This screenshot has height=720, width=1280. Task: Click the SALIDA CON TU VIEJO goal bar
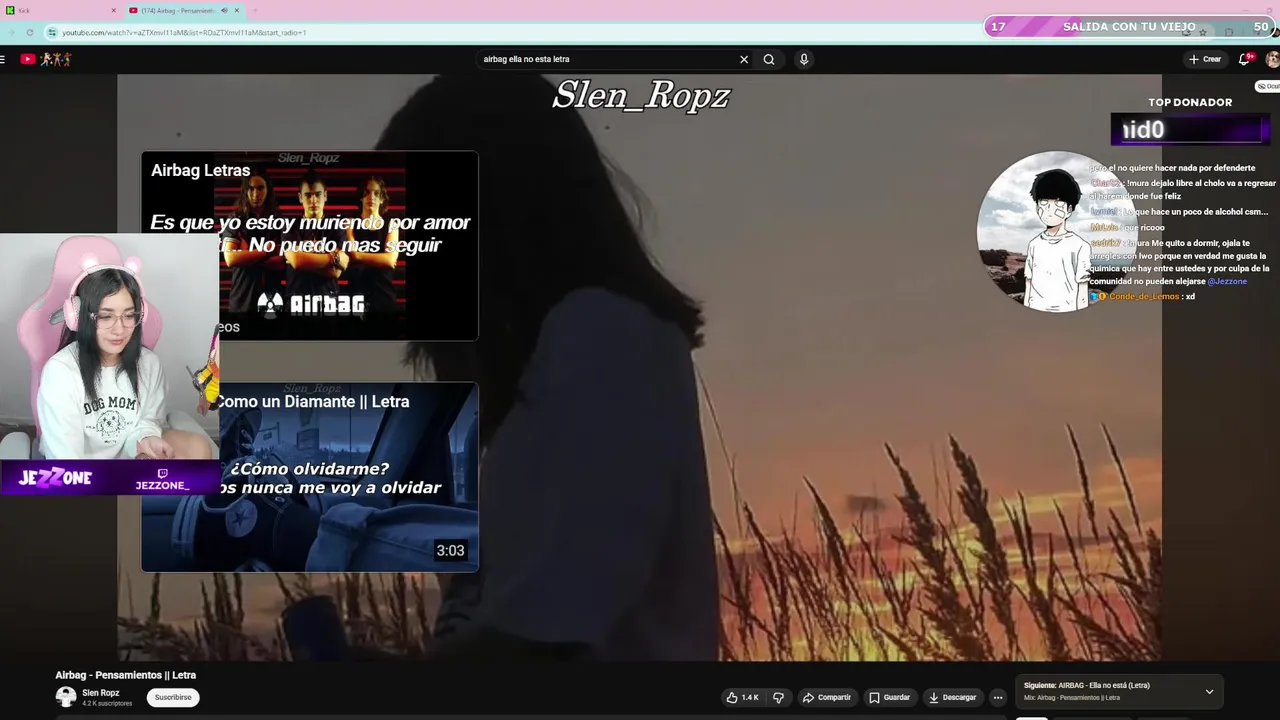click(x=1130, y=27)
